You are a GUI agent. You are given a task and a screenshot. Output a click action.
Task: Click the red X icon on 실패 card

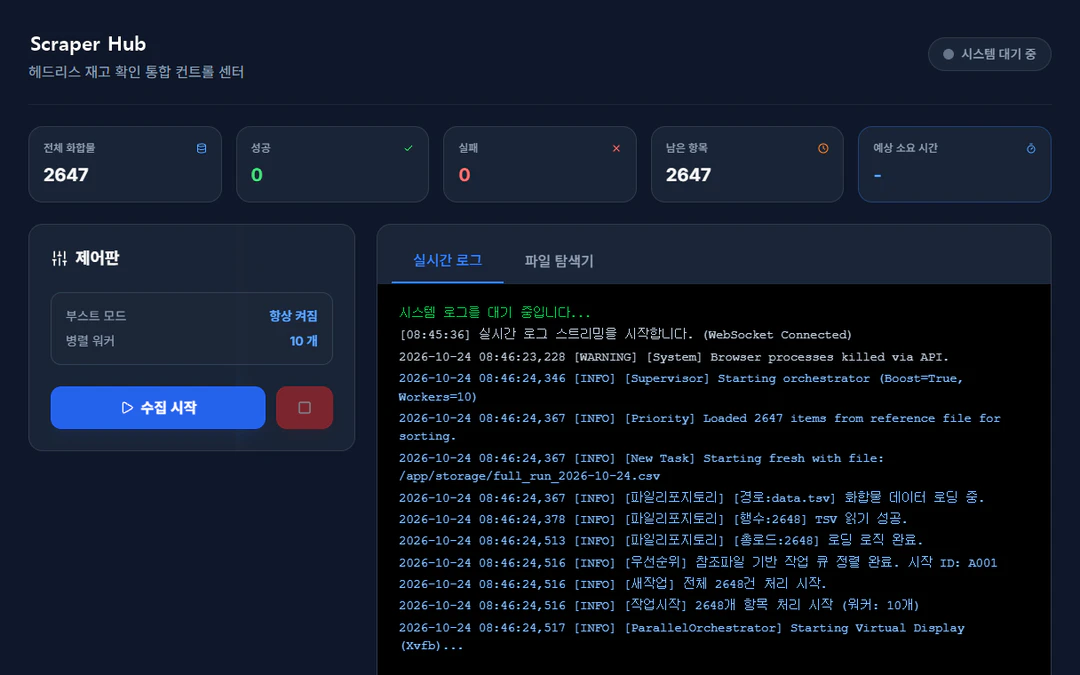[x=616, y=148]
